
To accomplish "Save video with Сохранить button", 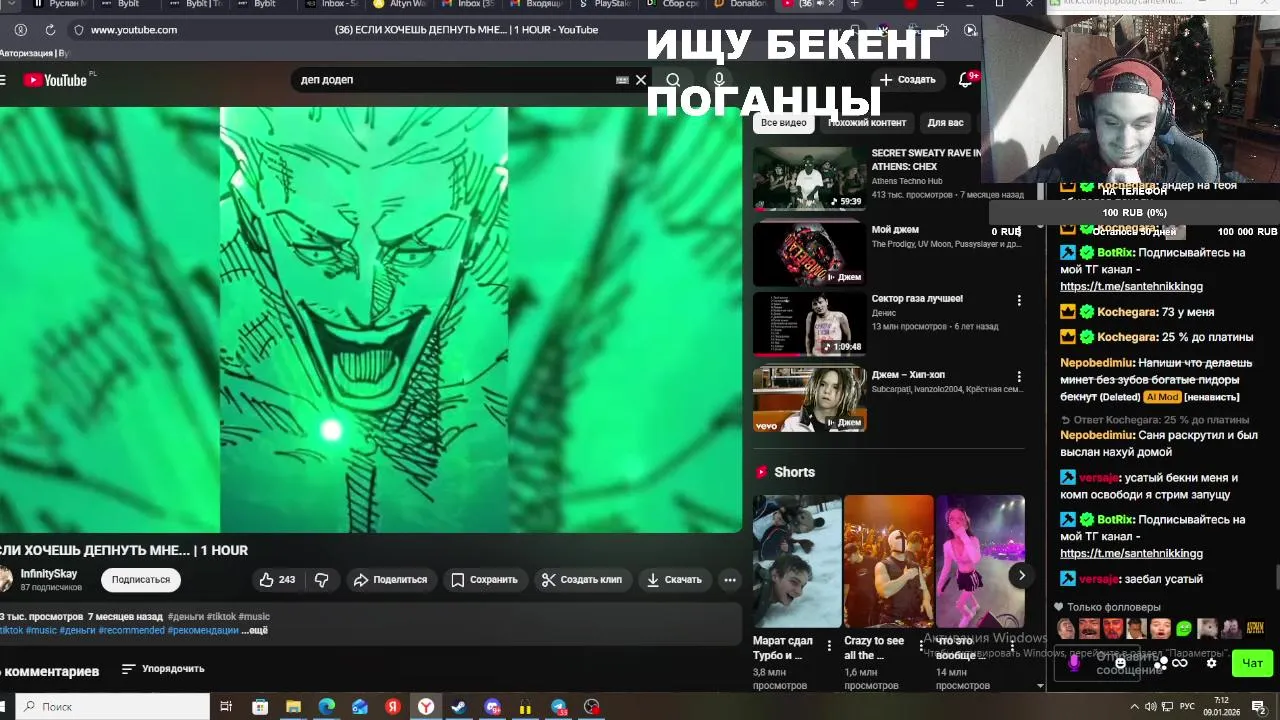I will pyautogui.click(x=484, y=580).
